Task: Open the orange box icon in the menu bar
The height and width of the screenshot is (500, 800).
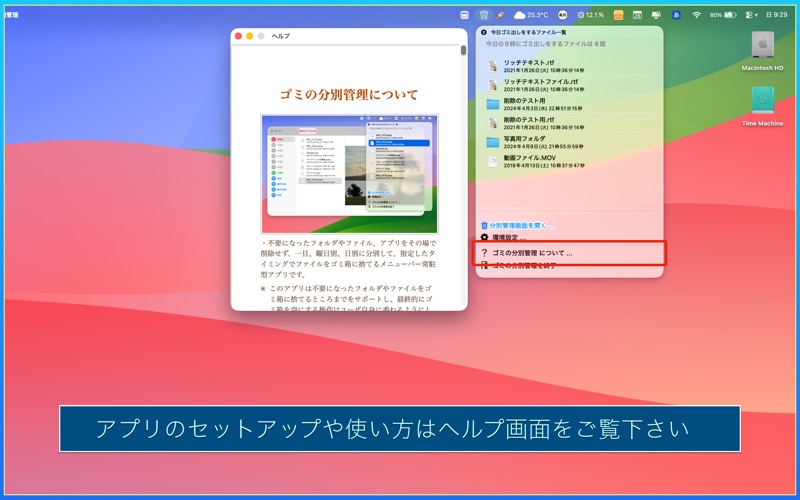Action: point(618,15)
